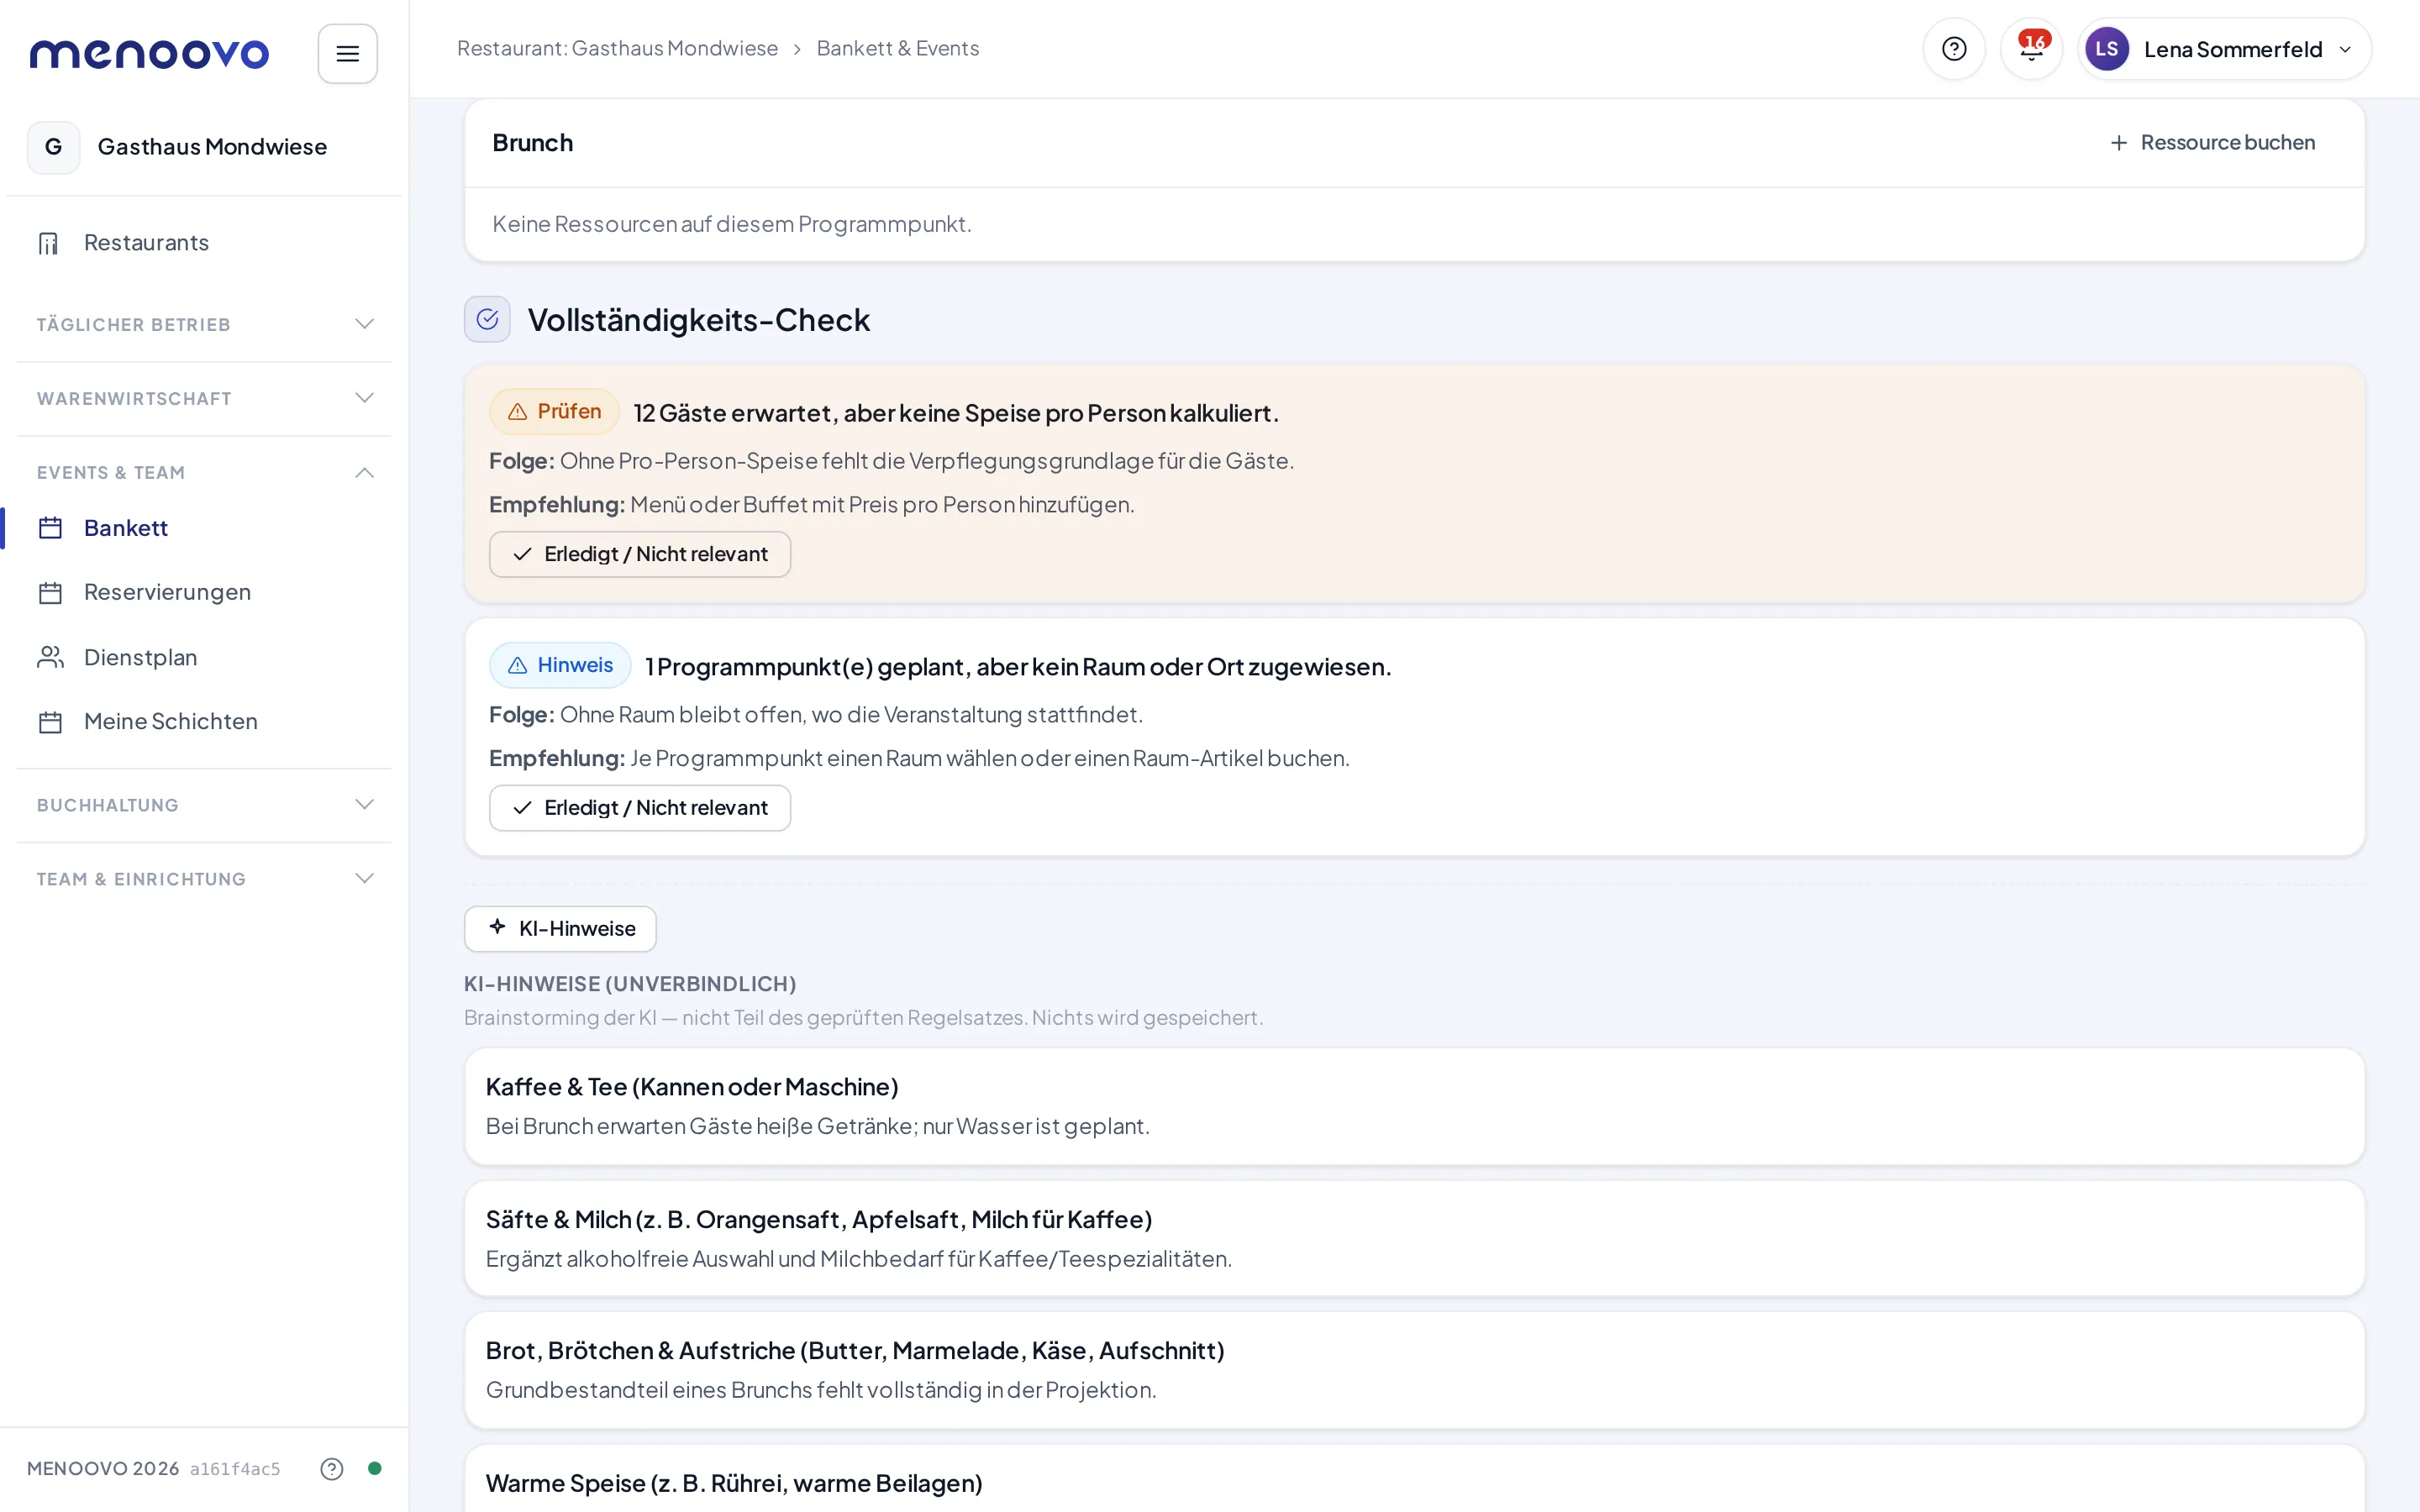Screen dimensions: 2420x1512
Task: Follow the Restaurant: Gasthaus Mondwiese breadcrumb
Action: coord(617,48)
